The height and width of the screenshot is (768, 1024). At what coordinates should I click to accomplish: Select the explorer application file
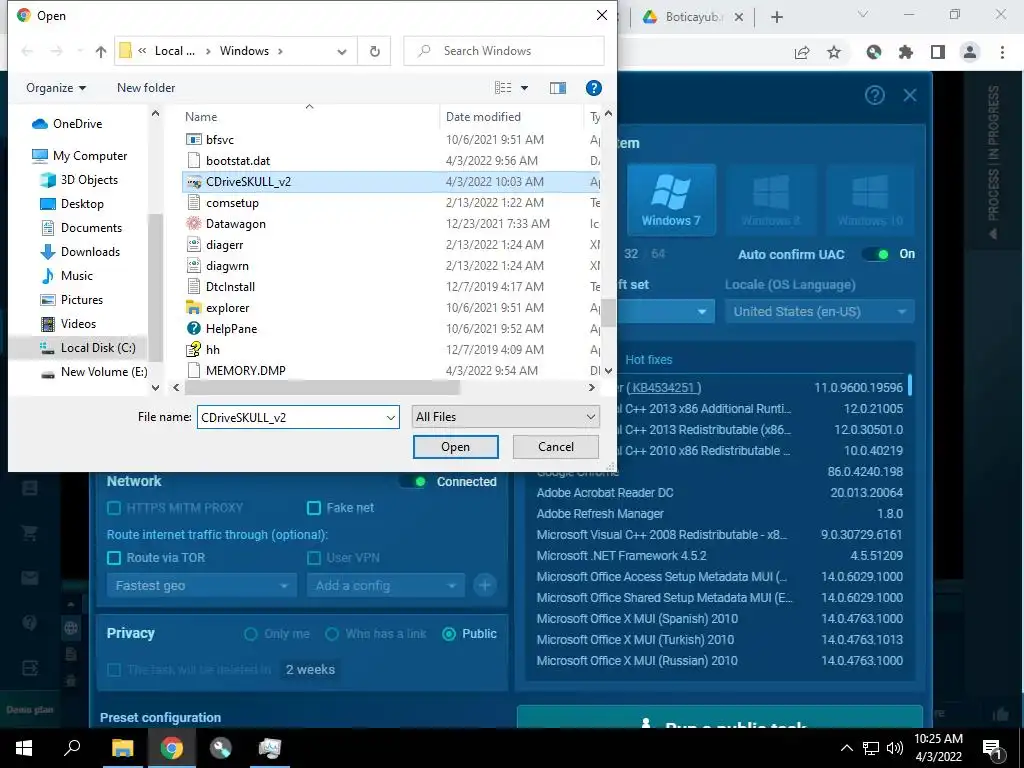(217, 308)
